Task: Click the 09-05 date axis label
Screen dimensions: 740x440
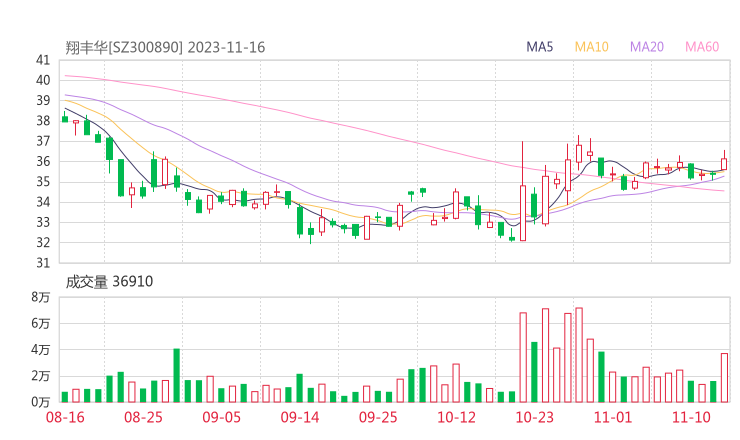Action: (x=222, y=418)
